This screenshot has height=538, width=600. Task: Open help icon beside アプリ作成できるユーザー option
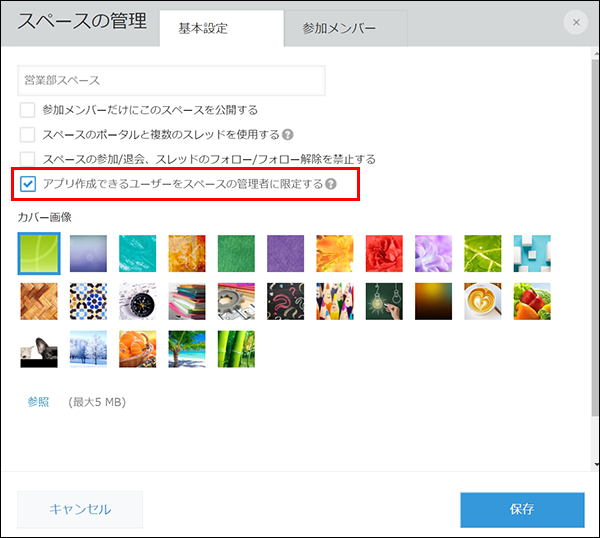[331, 184]
